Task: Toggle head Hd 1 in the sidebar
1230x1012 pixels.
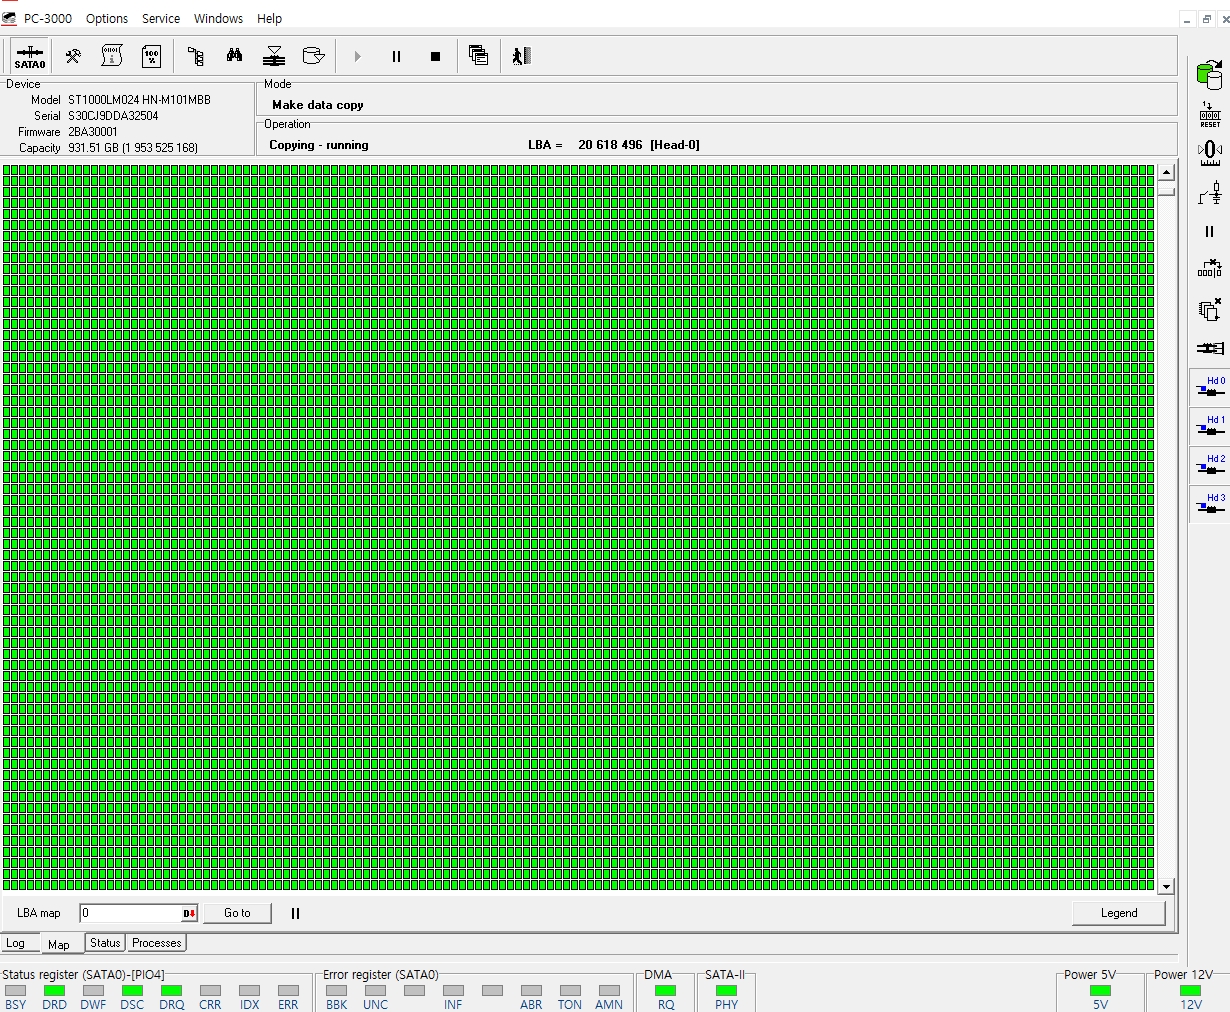Action: (1210, 427)
